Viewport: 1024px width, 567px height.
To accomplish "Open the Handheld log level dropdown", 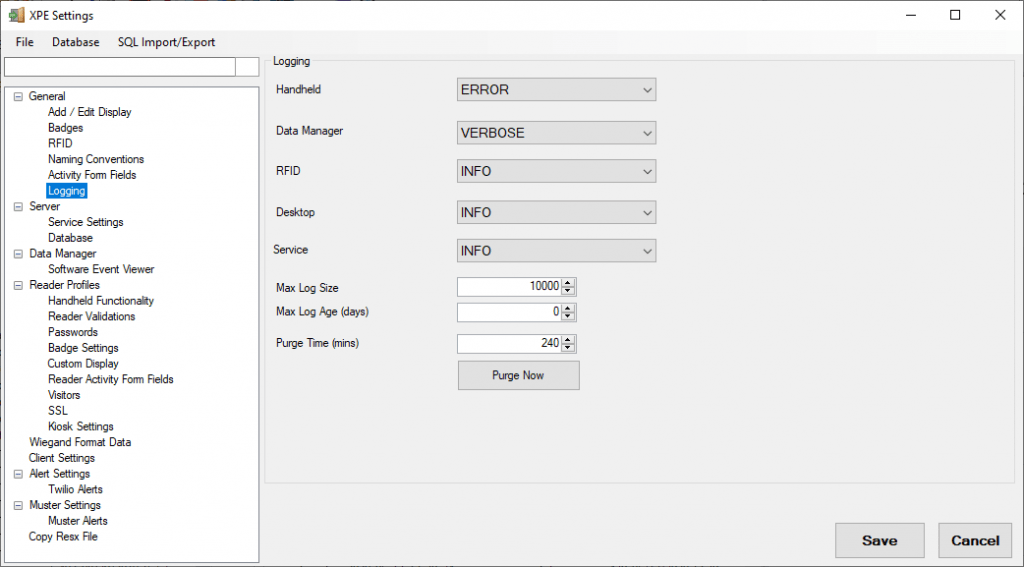I will tap(556, 89).
